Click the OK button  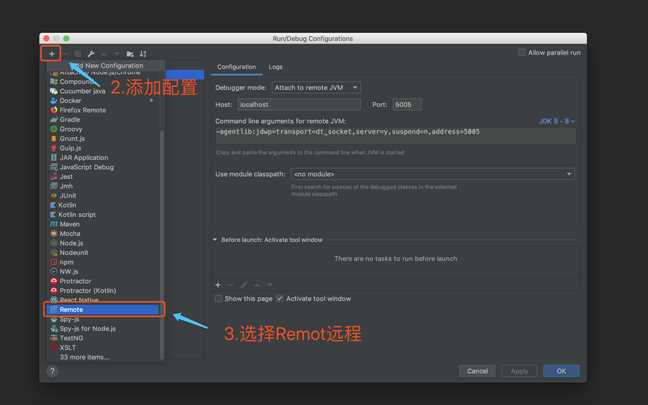coord(561,371)
